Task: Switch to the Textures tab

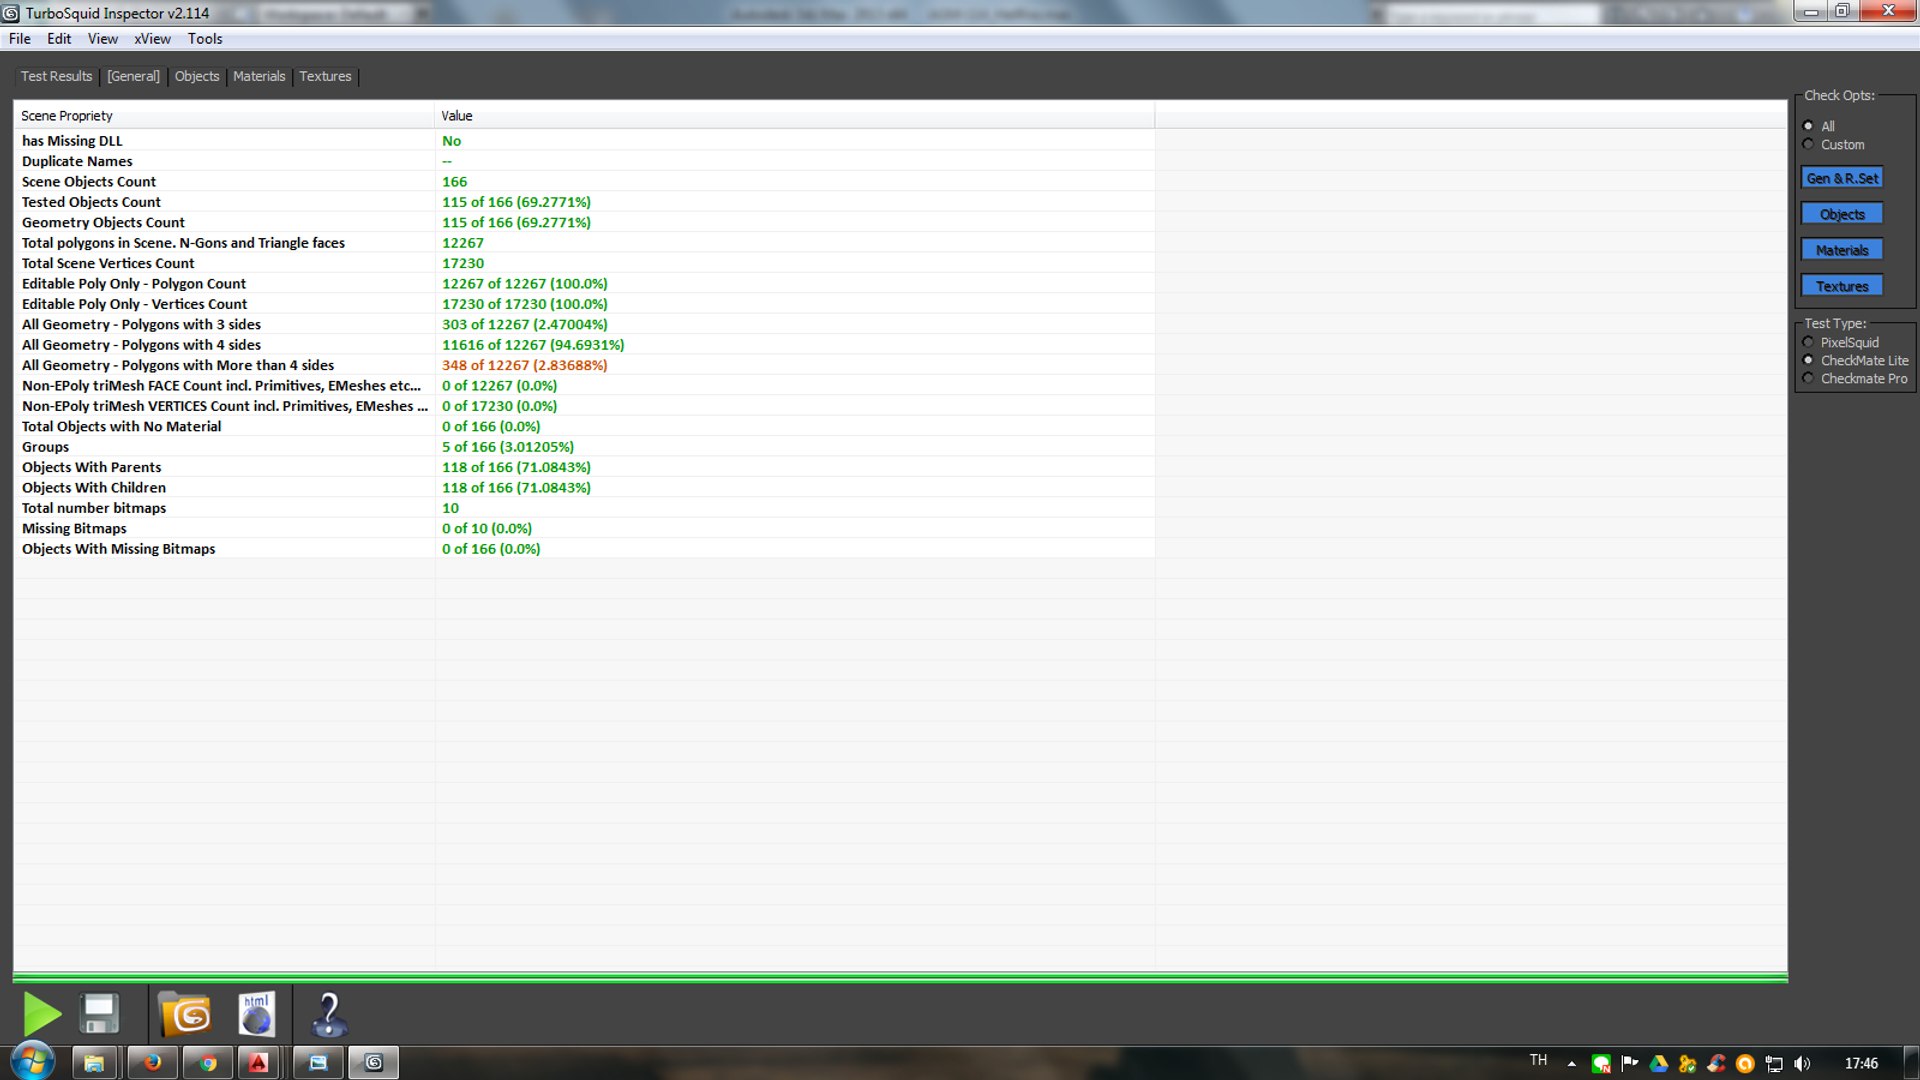Action: pyautogui.click(x=325, y=76)
